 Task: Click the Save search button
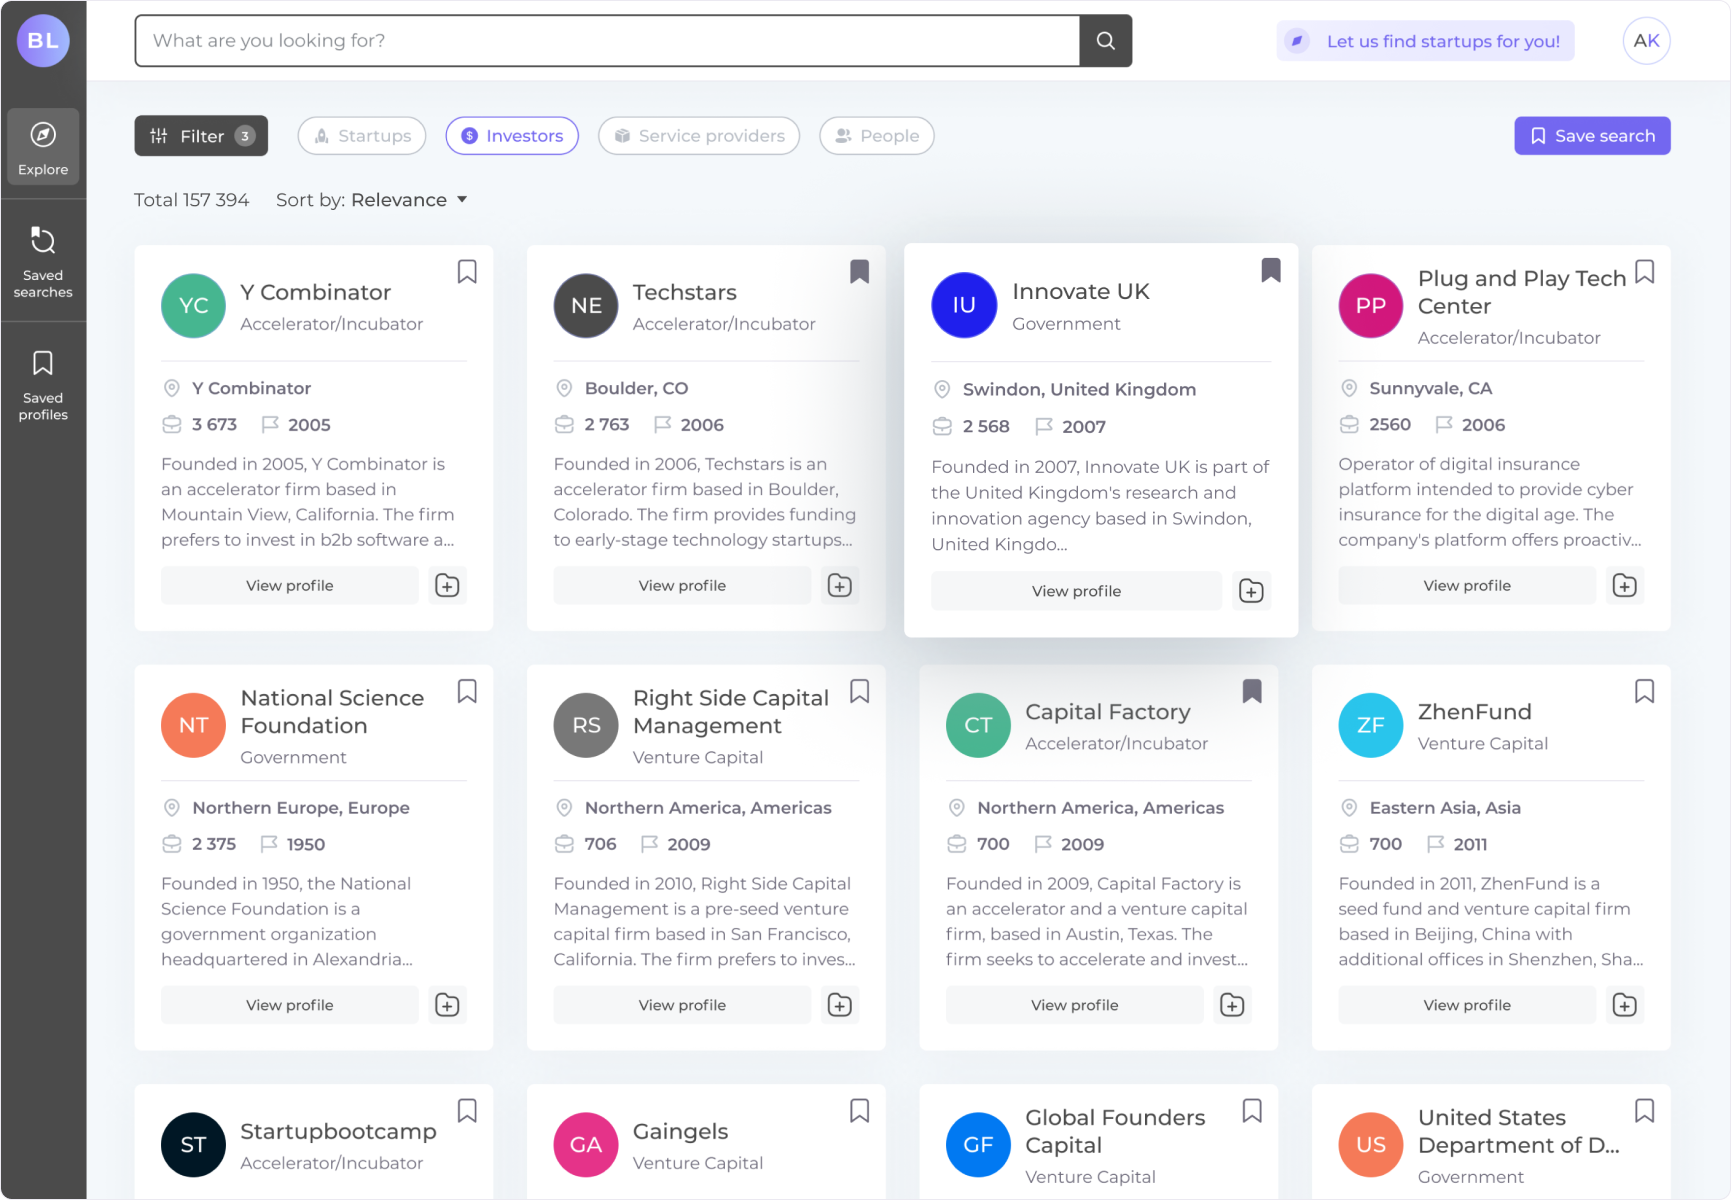click(1592, 136)
